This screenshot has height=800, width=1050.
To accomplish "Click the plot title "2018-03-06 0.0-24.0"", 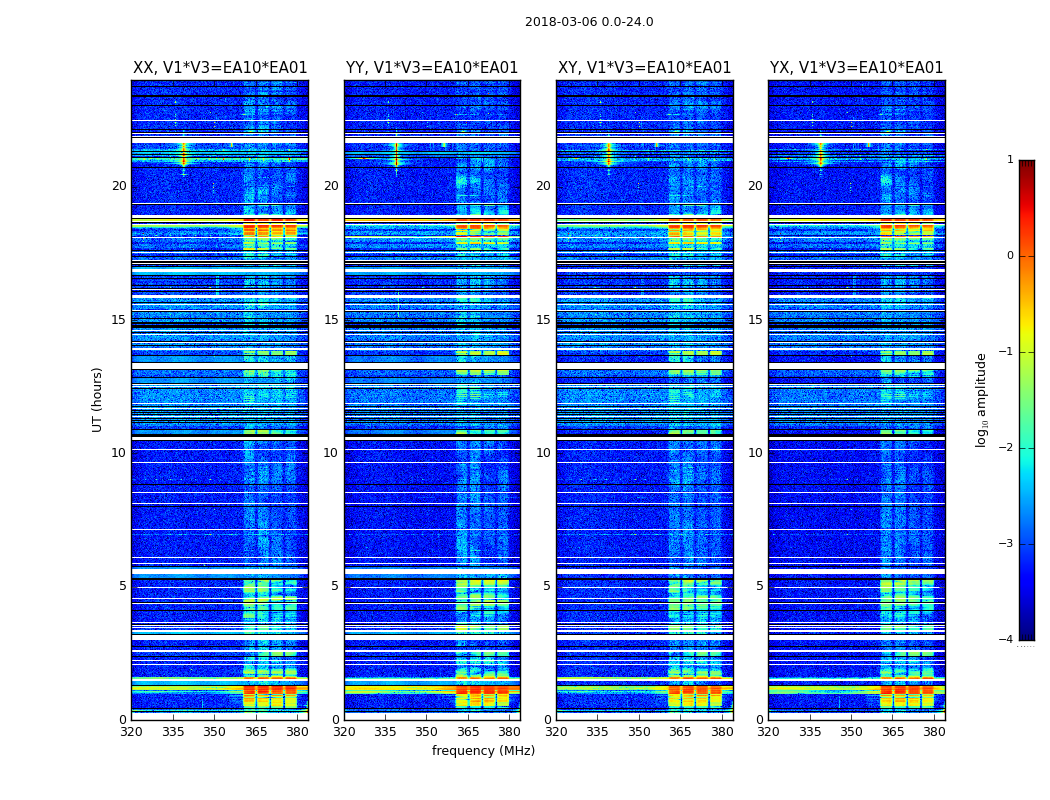I will 589,21.
